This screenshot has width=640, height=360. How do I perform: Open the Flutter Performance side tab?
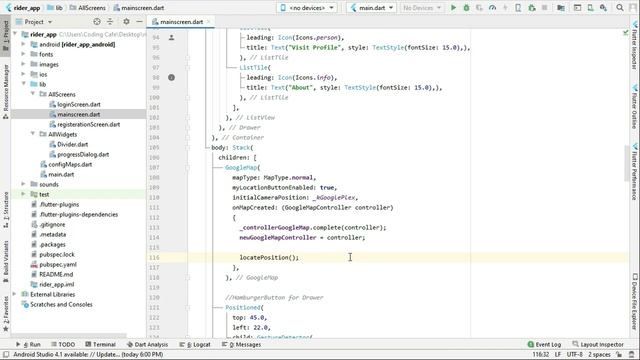point(634,171)
